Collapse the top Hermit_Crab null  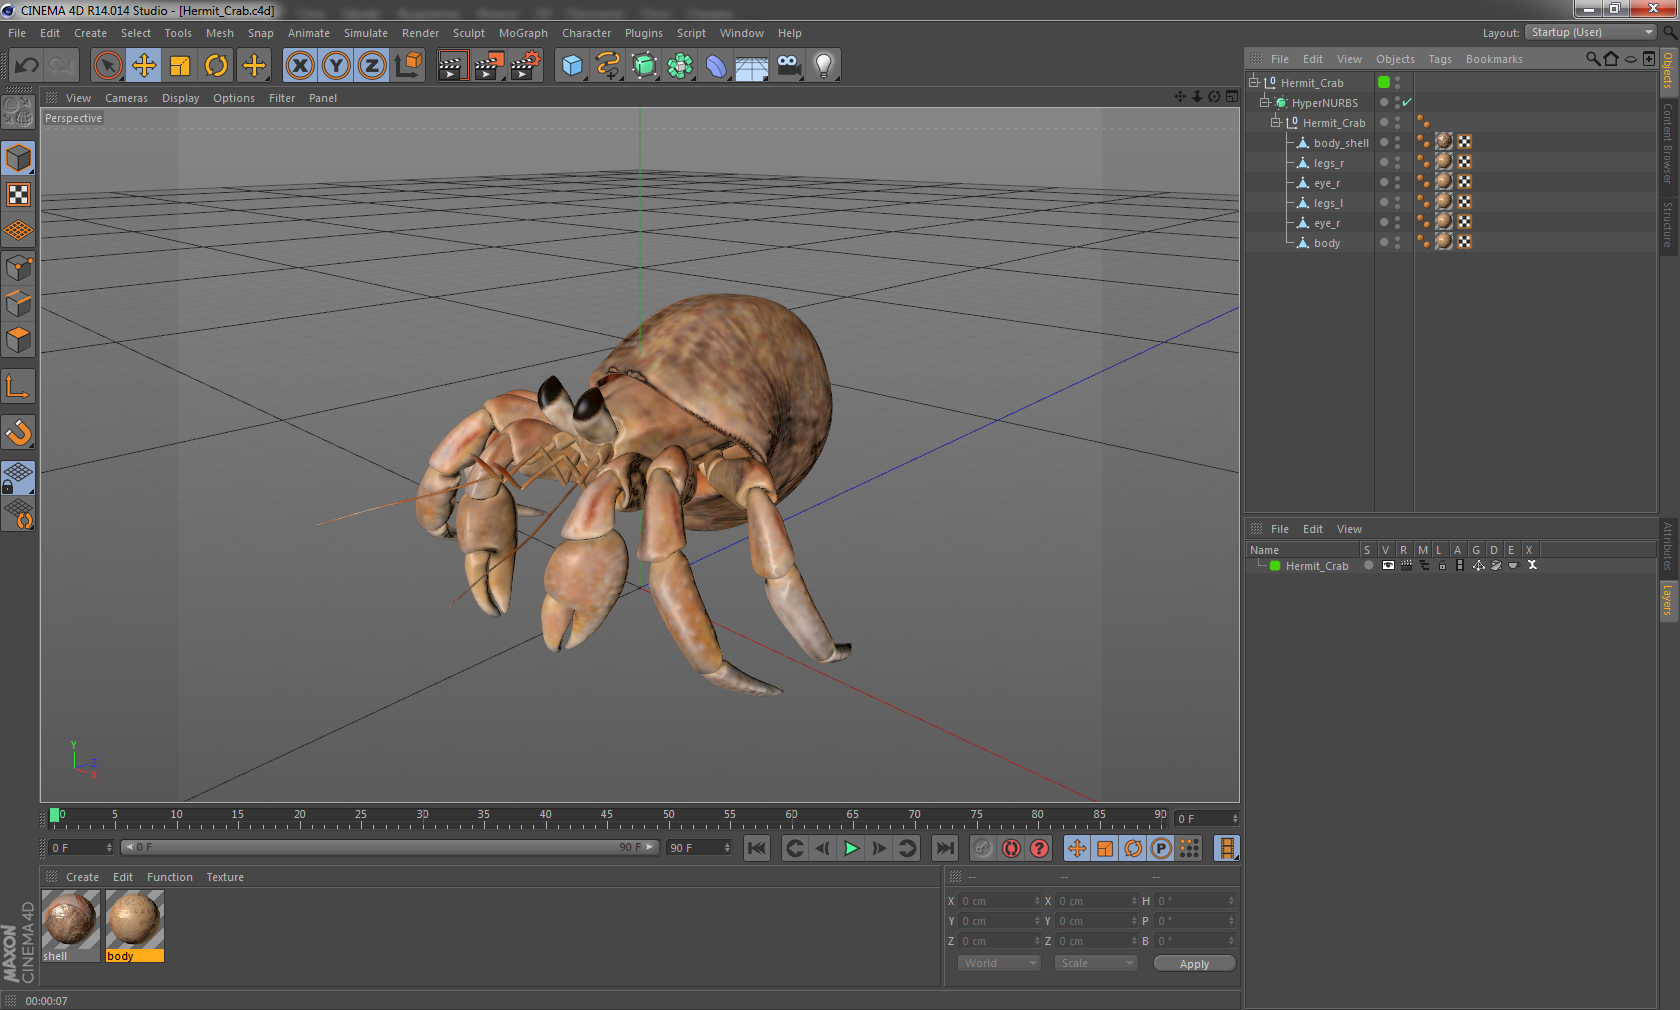(x=1253, y=82)
